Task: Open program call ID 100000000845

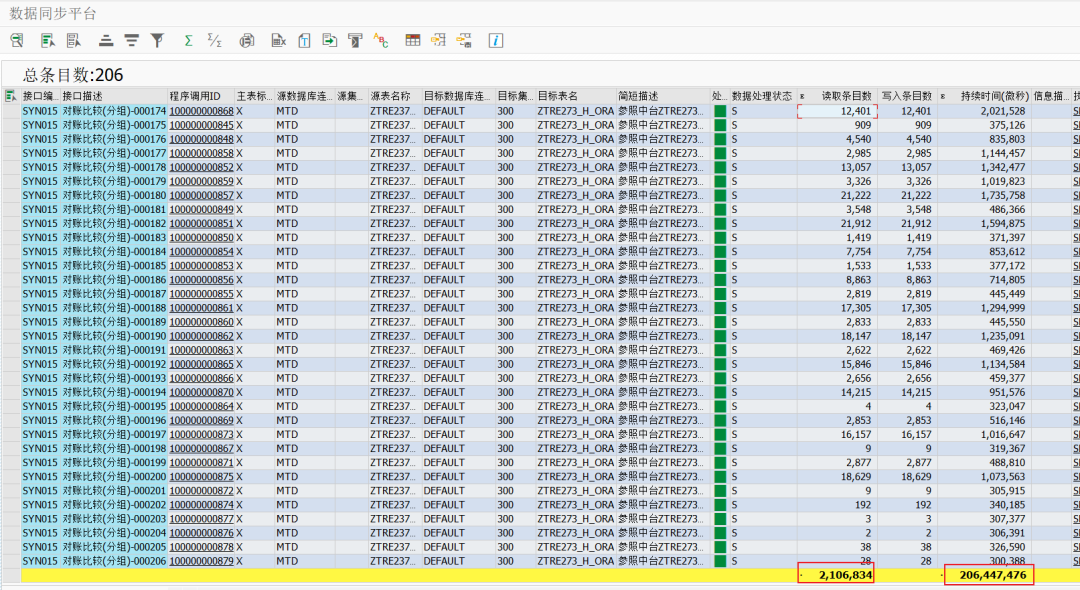Action: (202, 125)
